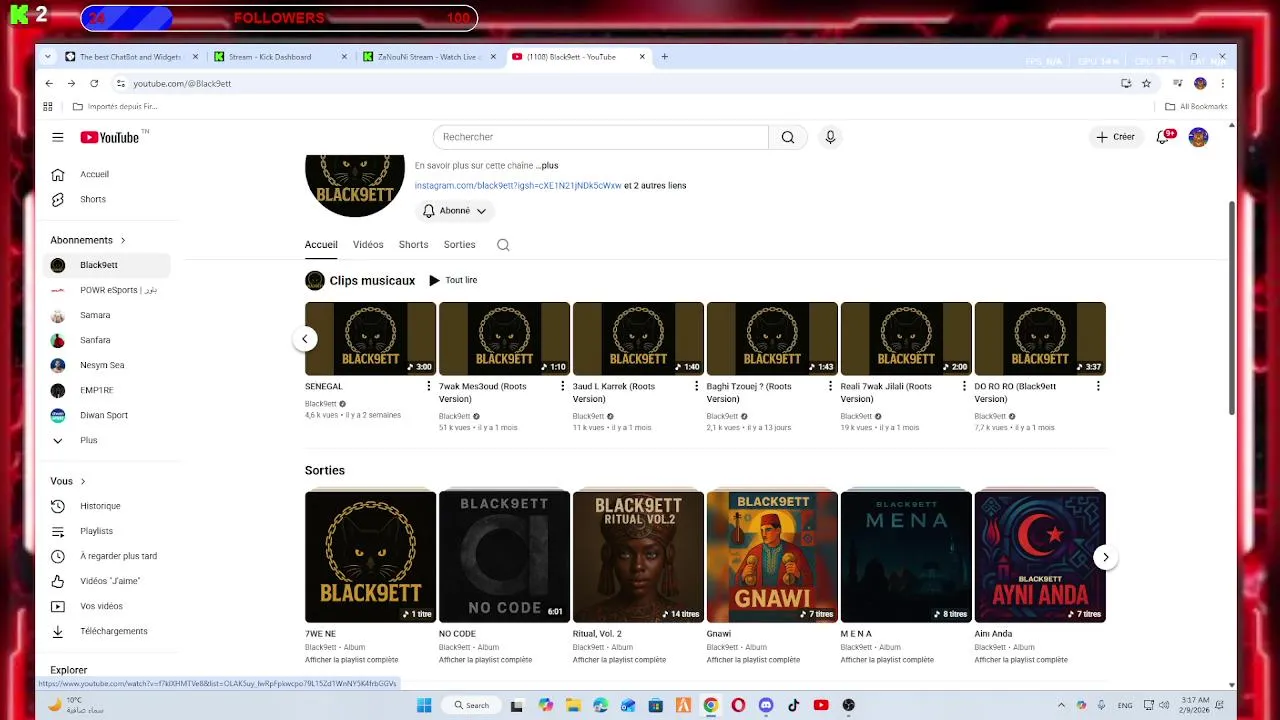This screenshot has height=720, width=1280.
Task: Open the Abonné subscription dropdown
Action: pos(455,211)
